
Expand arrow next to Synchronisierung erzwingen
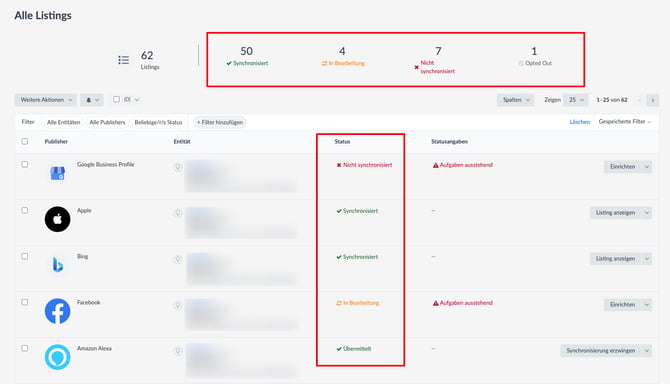647,351
